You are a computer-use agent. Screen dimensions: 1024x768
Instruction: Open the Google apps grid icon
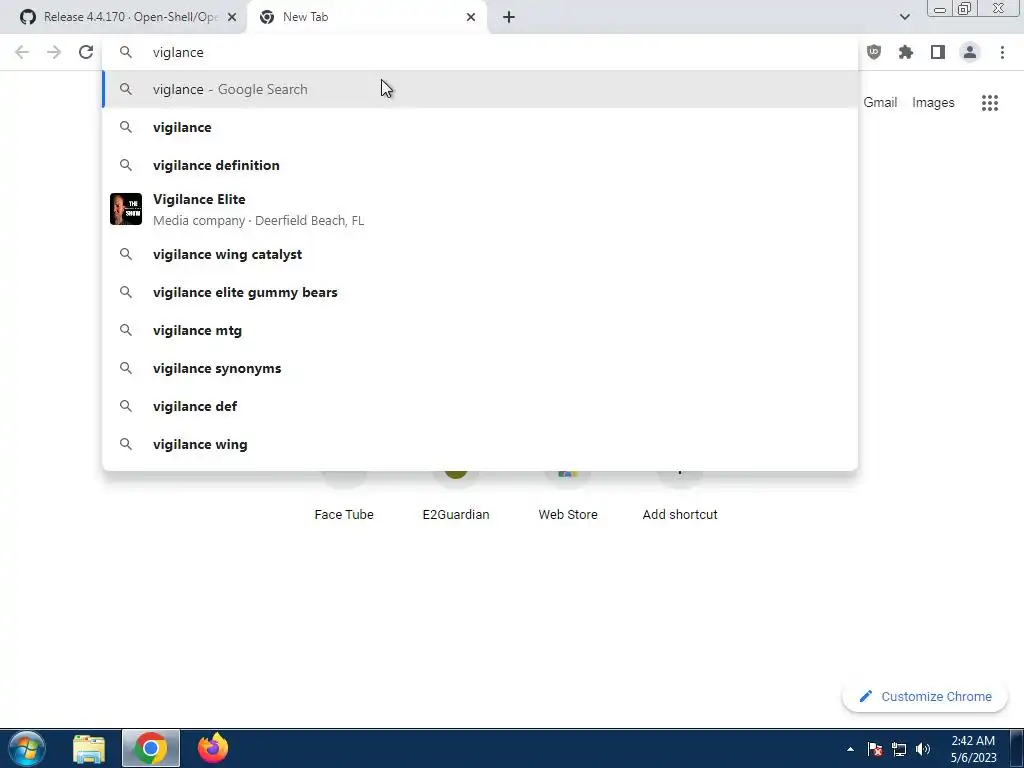coord(990,103)
